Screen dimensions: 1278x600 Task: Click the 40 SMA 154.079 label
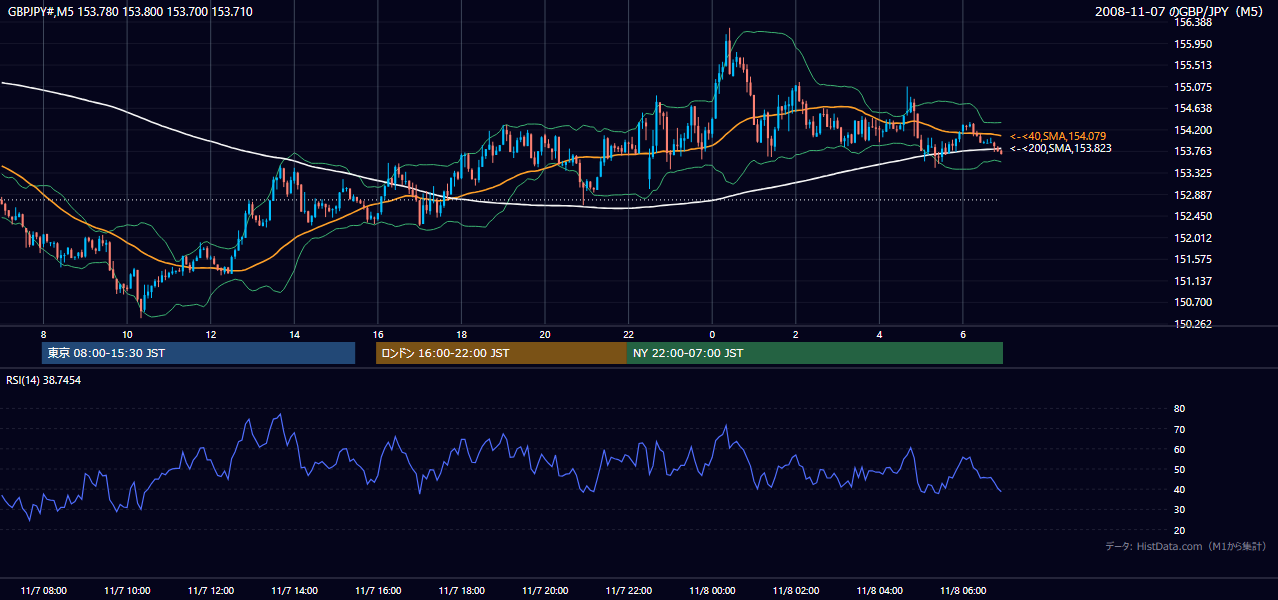(x=1060, y=136)
